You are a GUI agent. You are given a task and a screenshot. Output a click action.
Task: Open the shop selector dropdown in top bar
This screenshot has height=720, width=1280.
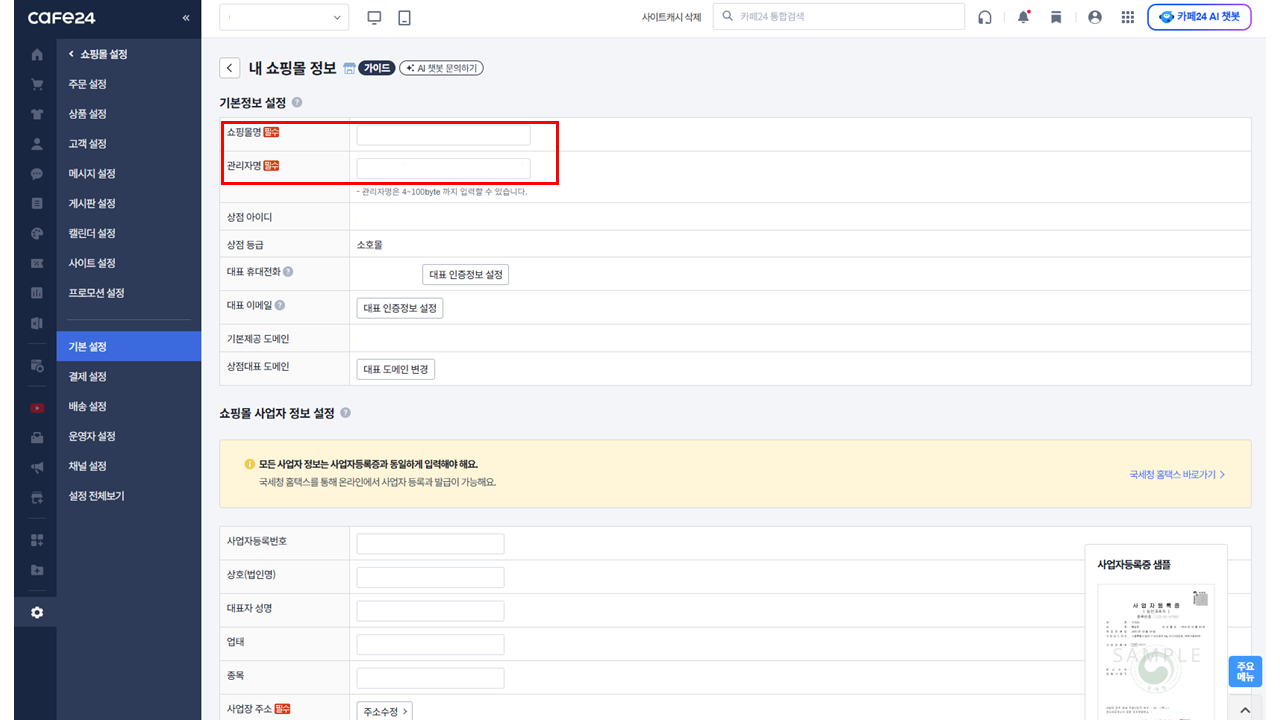(284, 17)
